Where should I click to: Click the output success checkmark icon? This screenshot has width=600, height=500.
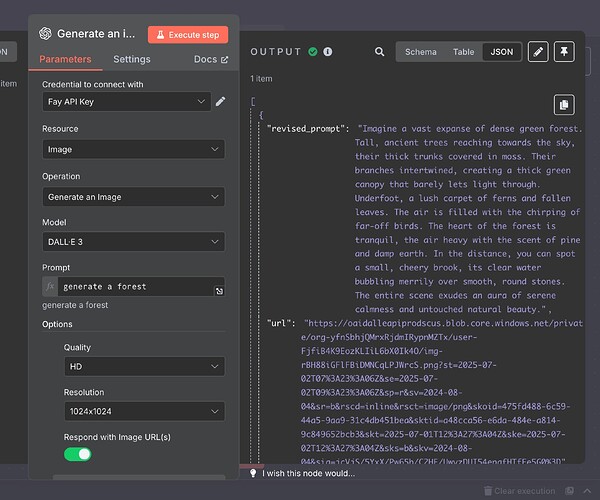313,52
